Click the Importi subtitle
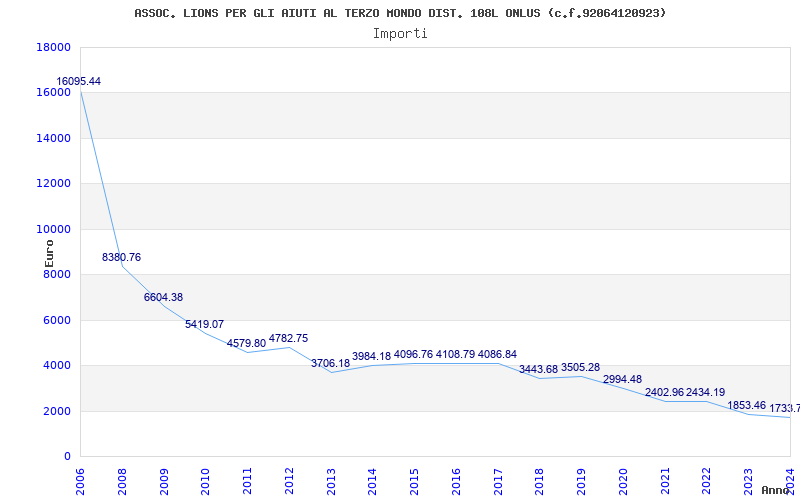Screen dimensions: 800x500 400,34
